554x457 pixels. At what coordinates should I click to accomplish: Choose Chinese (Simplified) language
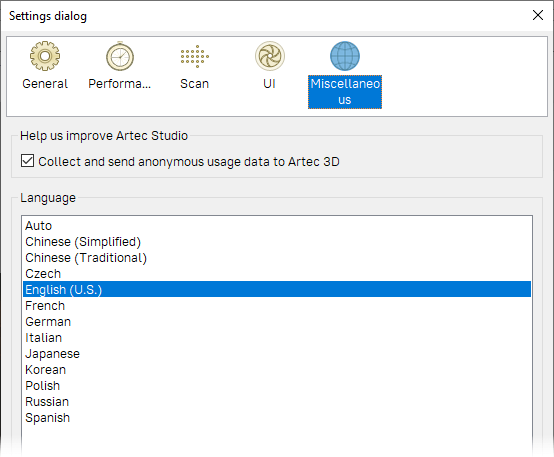tap(277, 242)
